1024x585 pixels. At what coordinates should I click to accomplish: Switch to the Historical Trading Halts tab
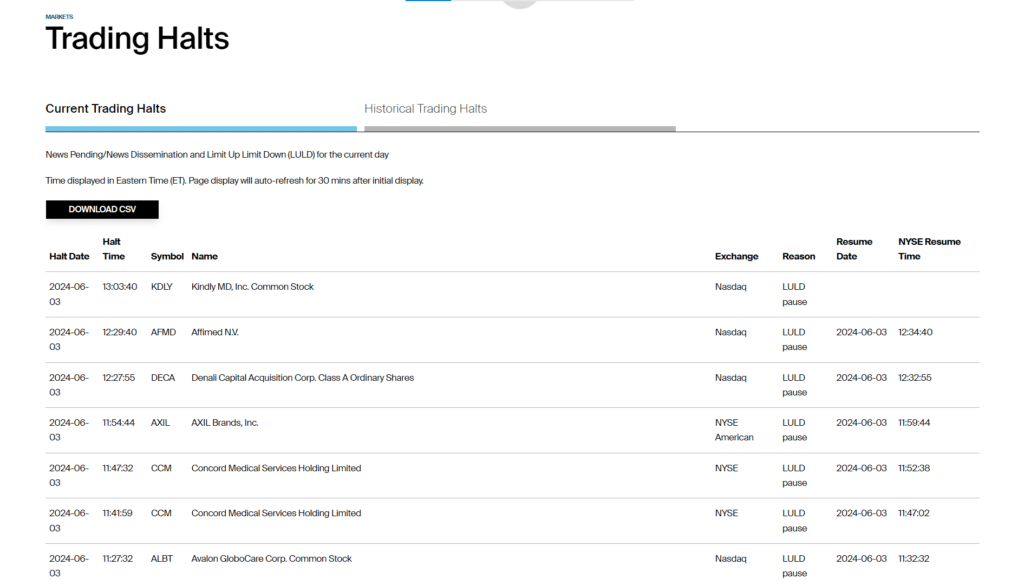click(425, 109)
